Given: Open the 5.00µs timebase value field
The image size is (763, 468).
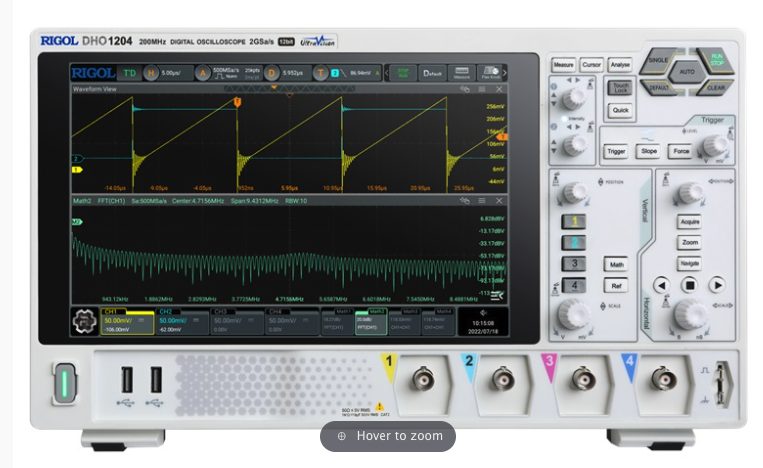Looking at the screenshot, I should pyautogui.click(x=171, y=73).
